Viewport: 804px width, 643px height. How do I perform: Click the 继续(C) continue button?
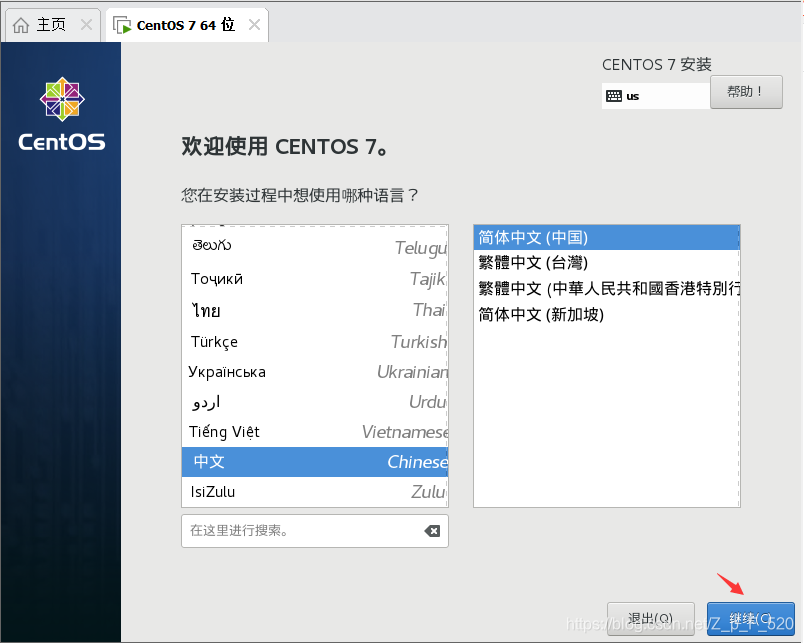tap(751, 618)
